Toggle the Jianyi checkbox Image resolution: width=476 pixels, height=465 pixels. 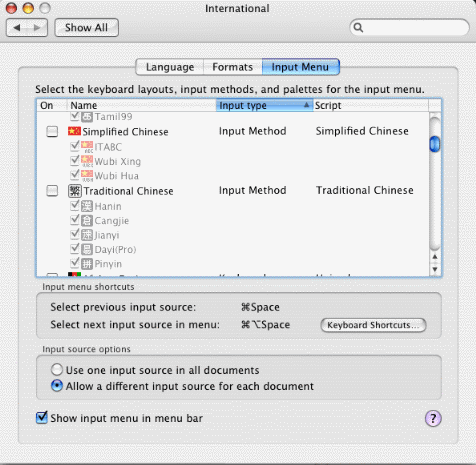click(75, 234)
